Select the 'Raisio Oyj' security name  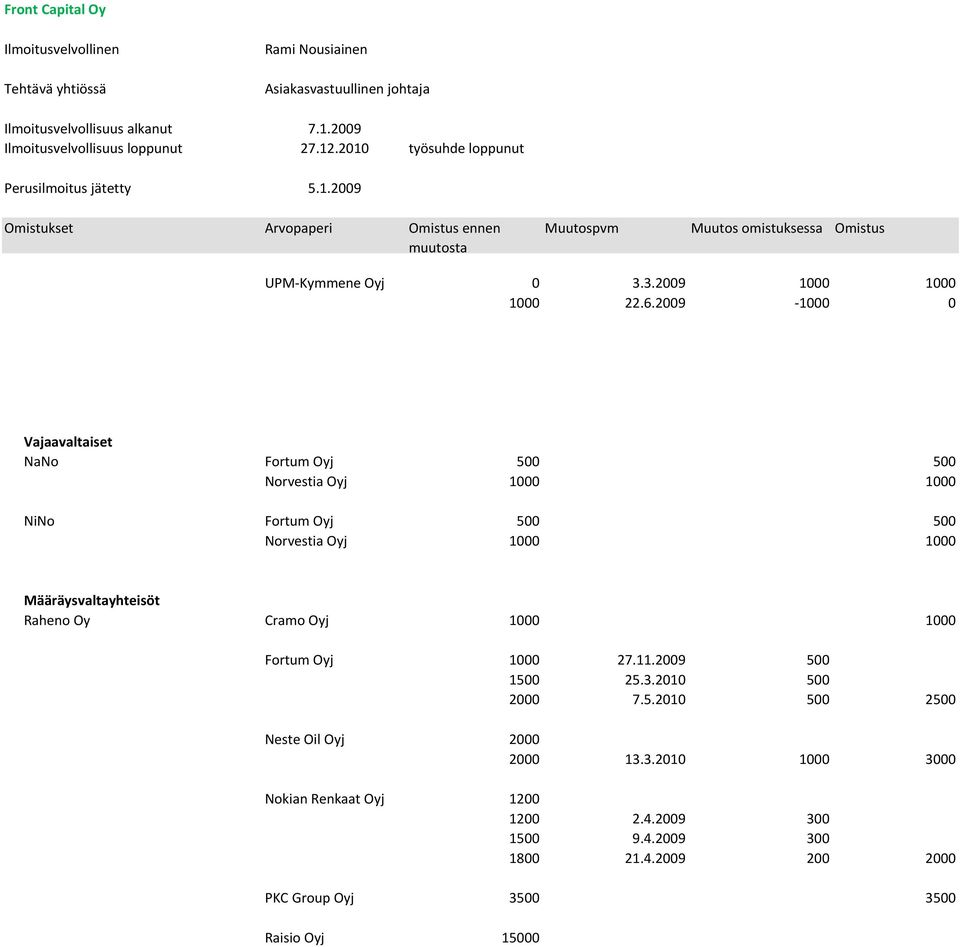coord(294,938)
